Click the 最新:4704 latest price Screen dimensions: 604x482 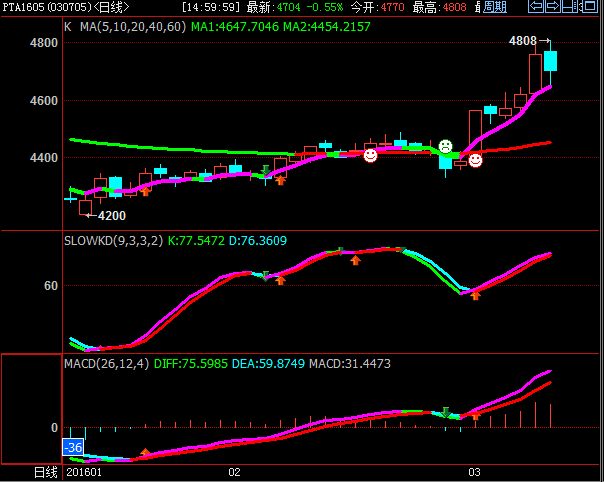pos(273,7)
